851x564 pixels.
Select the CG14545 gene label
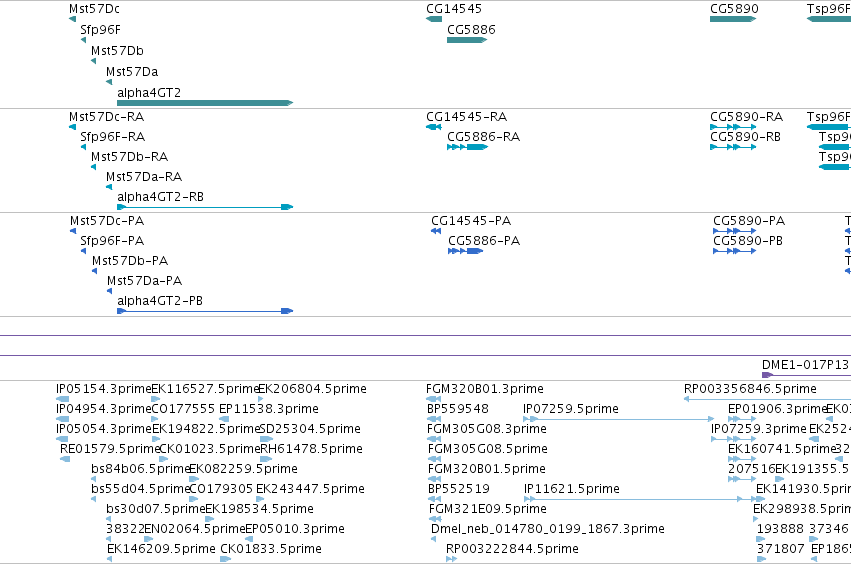point(454,9)
